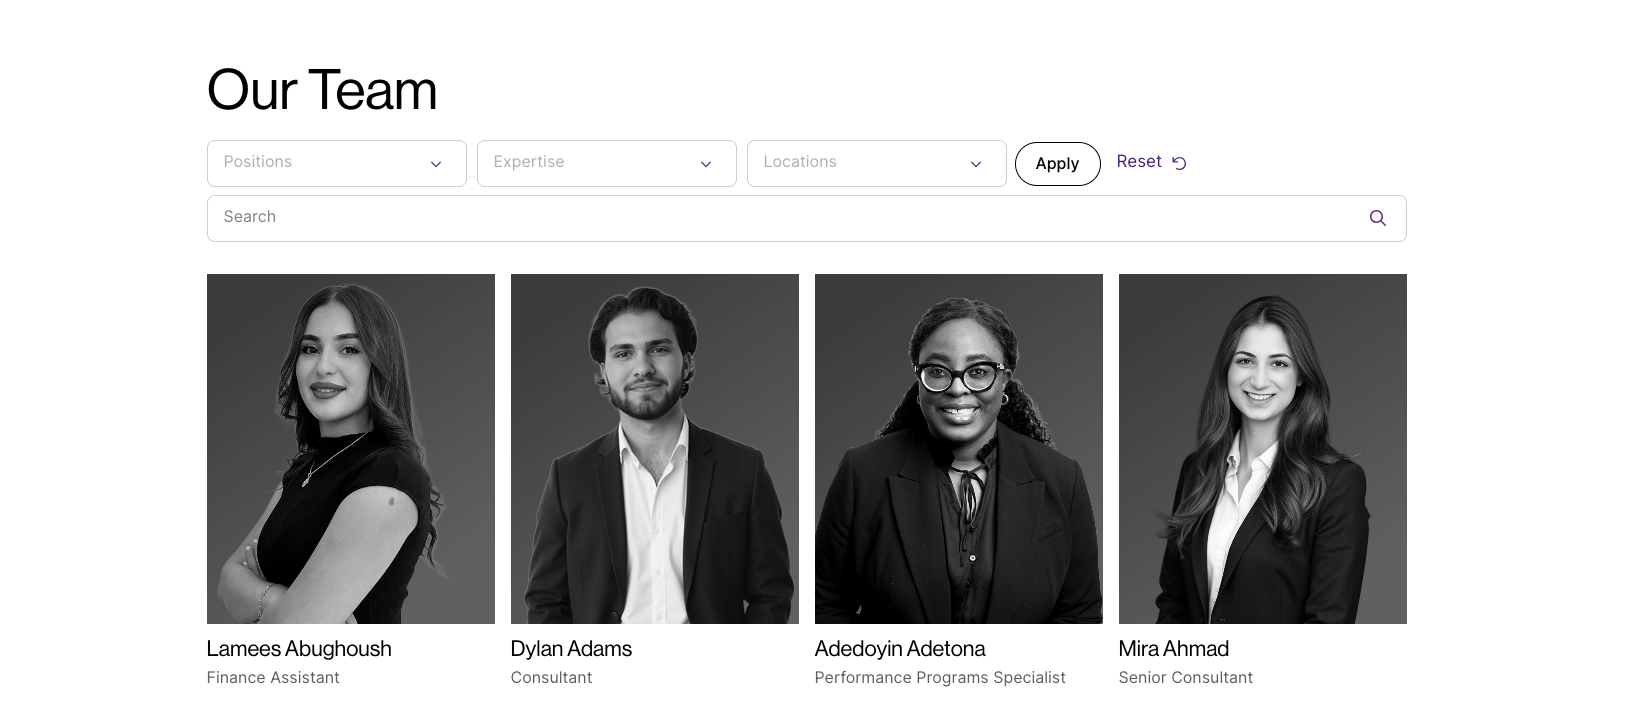Click the Expertise dropdown chevron arrow
Image resolution: width=1631 pixels, height=714 pixels.
(706, 164)
